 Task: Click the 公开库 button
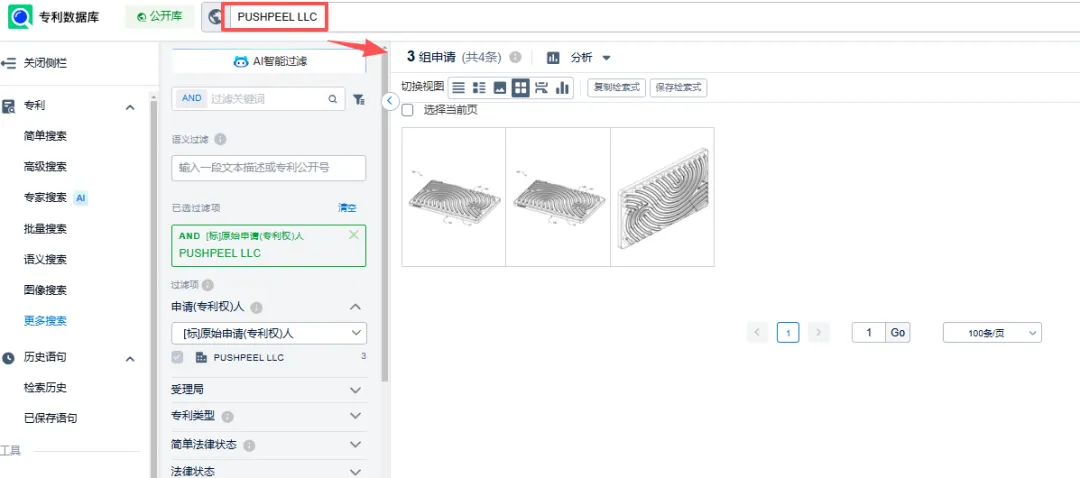coord(160,17)
